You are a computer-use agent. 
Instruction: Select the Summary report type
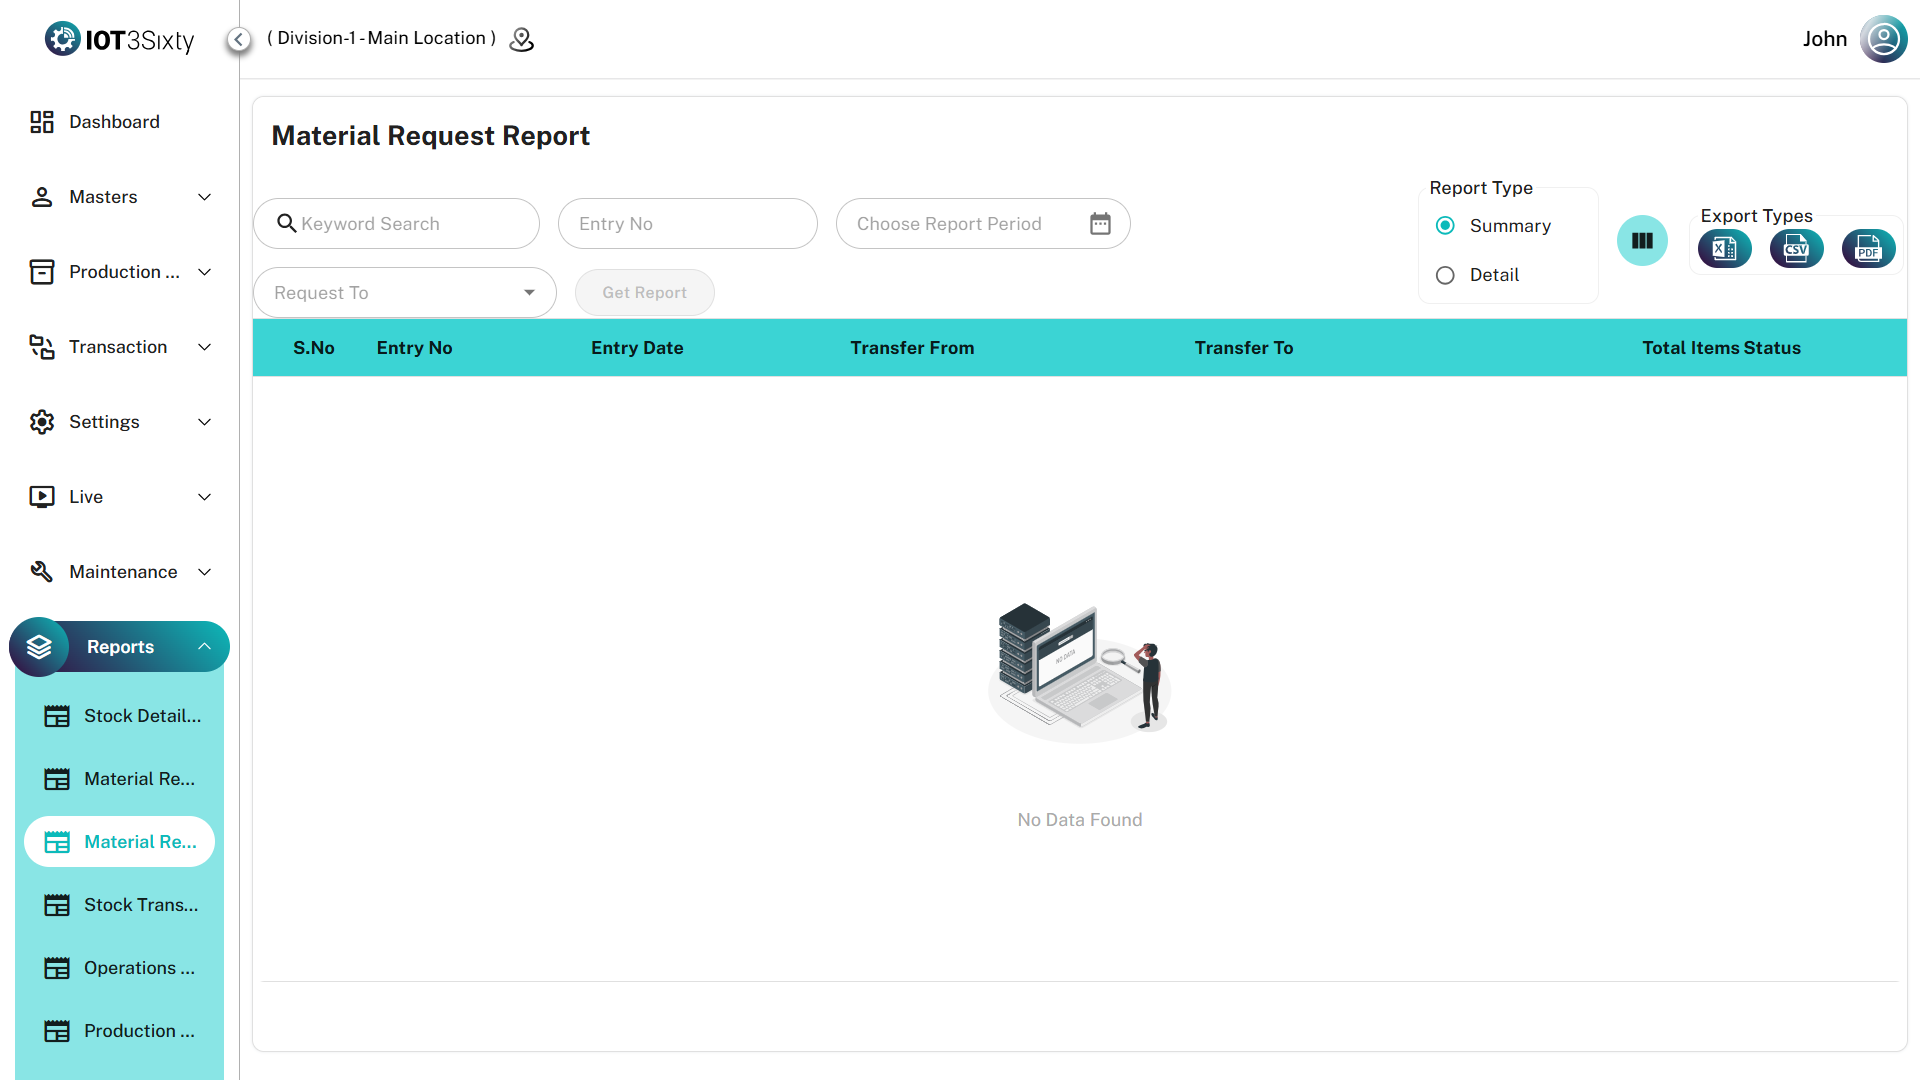pos(1445,226)
